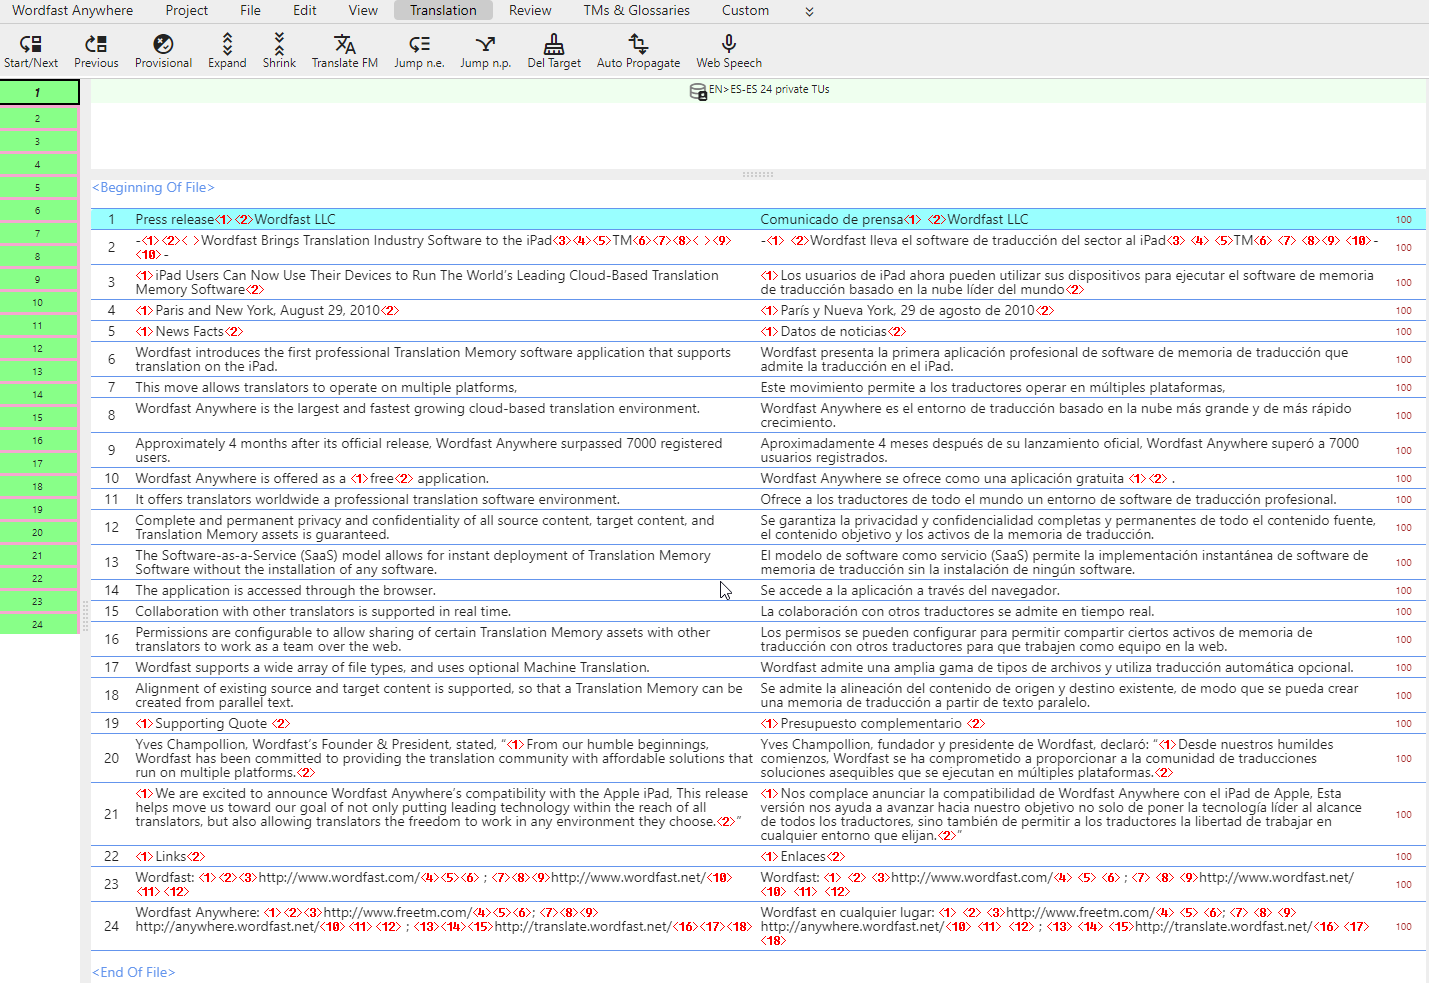The width and height of the screenshot is (1429, 983).
Task: Click the Jump n.e. icon
Action: coord(419,44)
